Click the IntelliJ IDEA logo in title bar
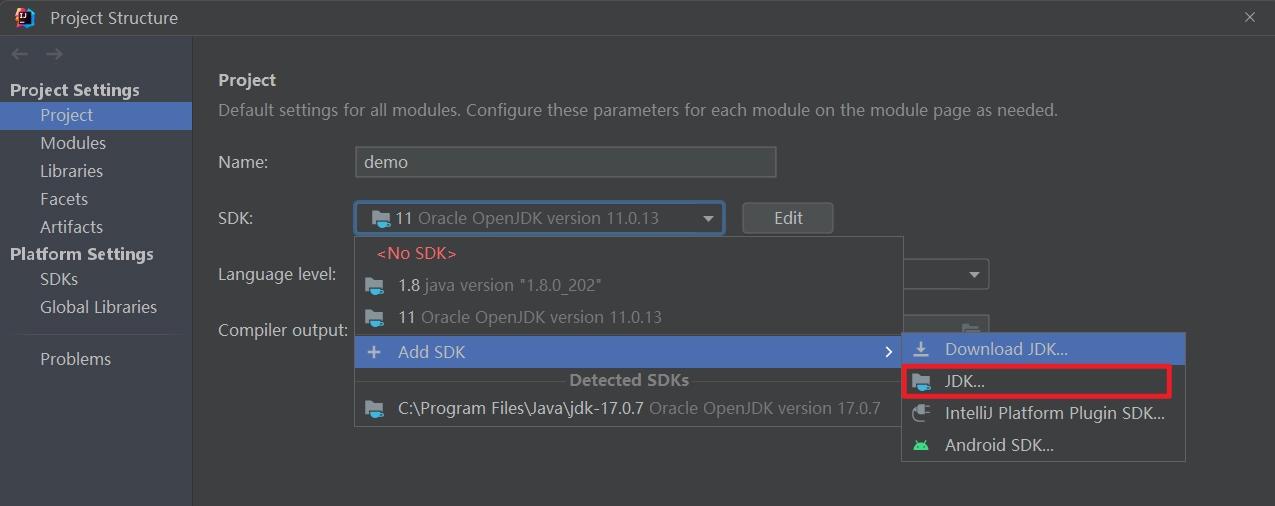The height and width of the screenshot is (506, 1275). coord(25,17)
